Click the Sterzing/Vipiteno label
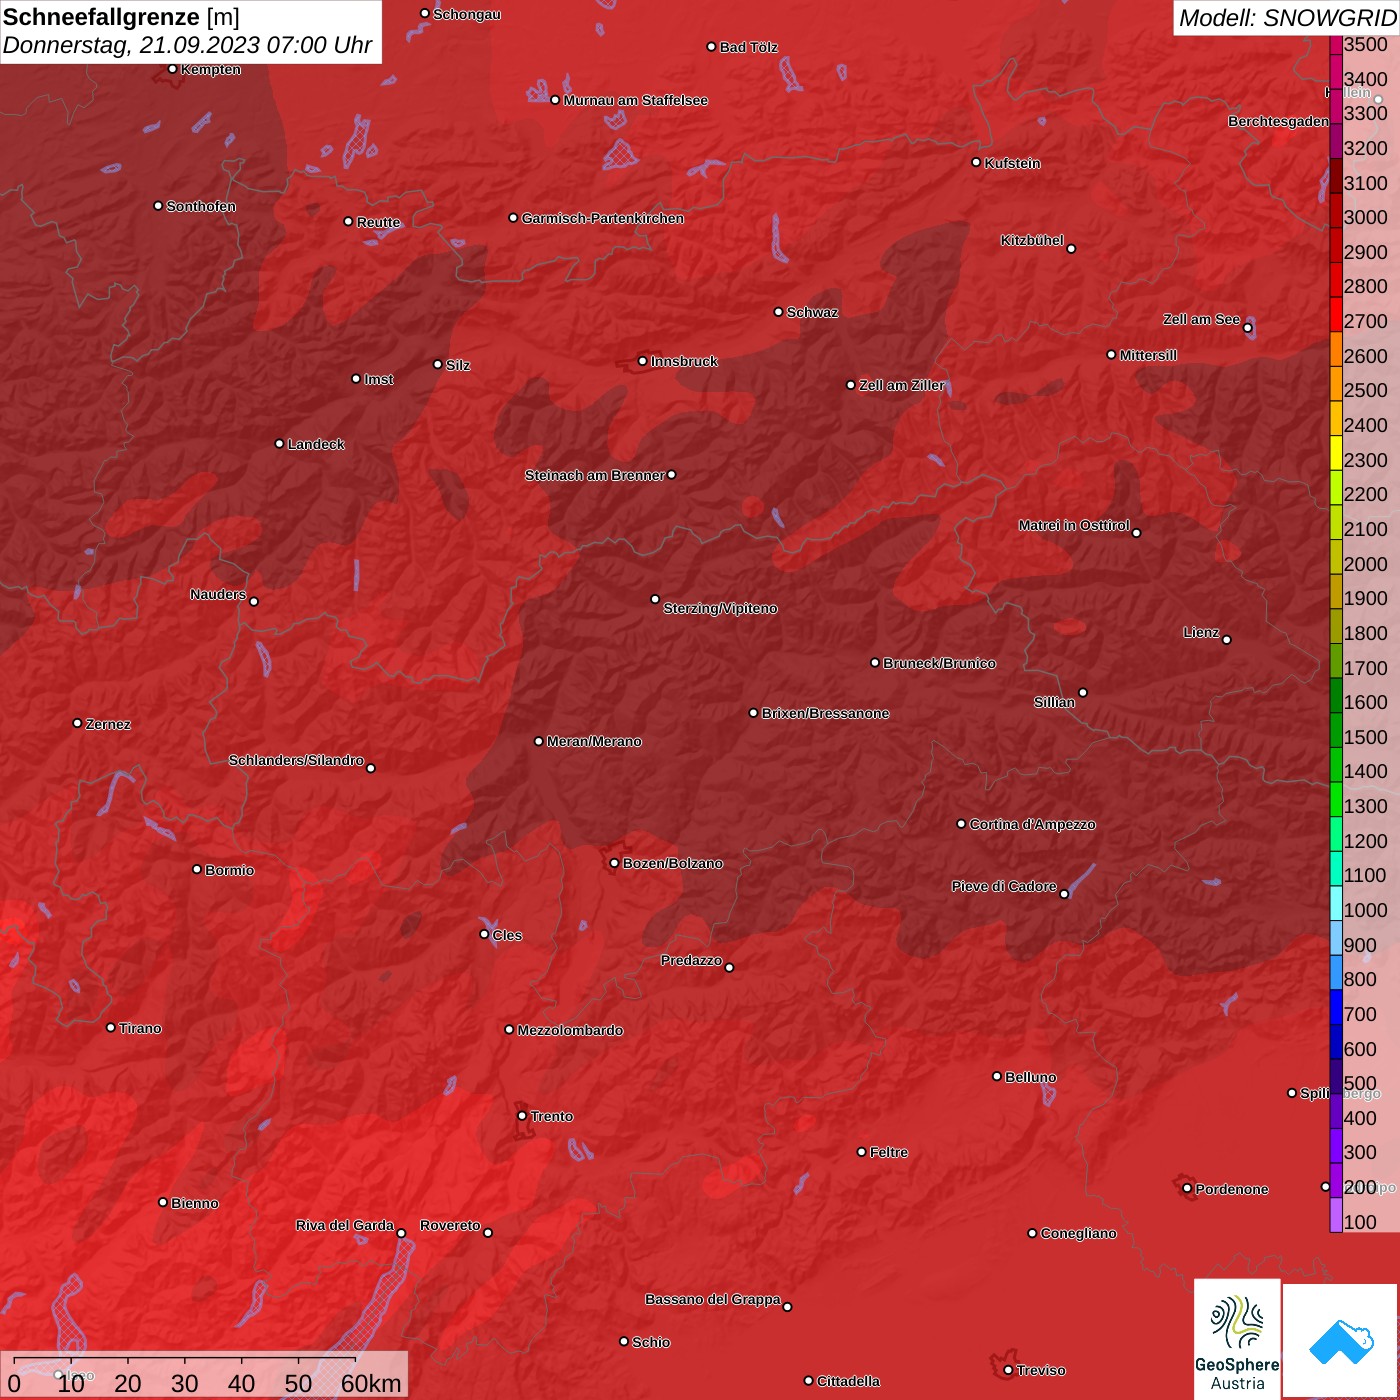This screenshot has width=1400, height=1400. 720,608
